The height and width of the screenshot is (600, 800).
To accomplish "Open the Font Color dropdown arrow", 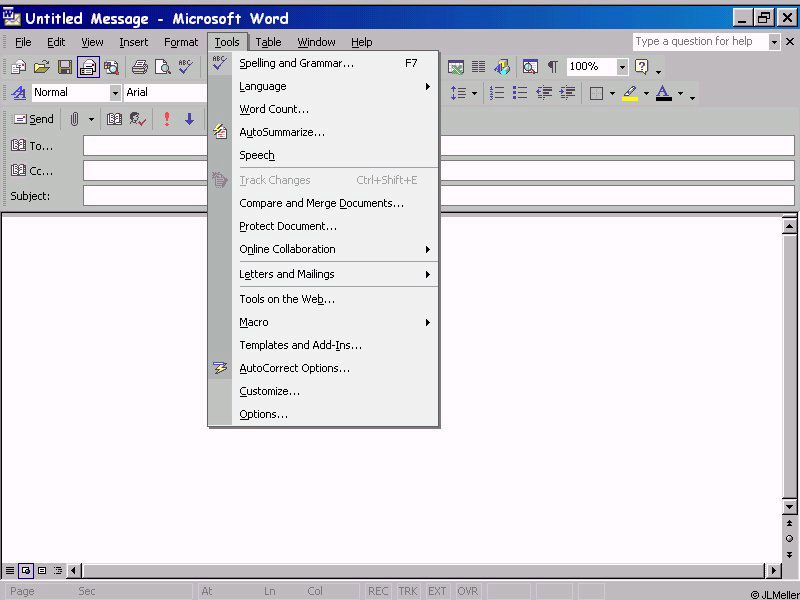I will coord(680,93).
